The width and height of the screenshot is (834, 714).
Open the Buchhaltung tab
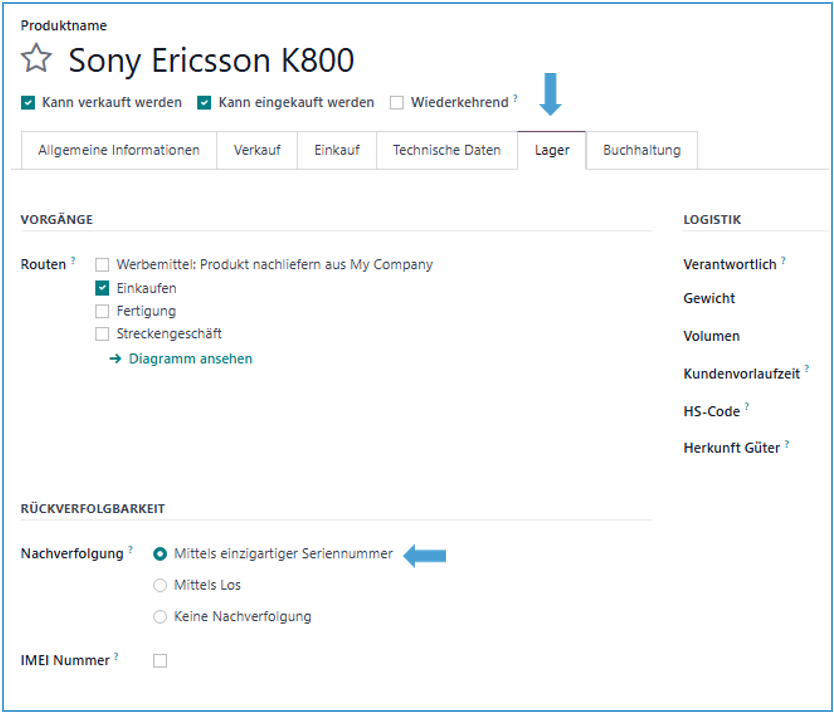click(641, 151)
